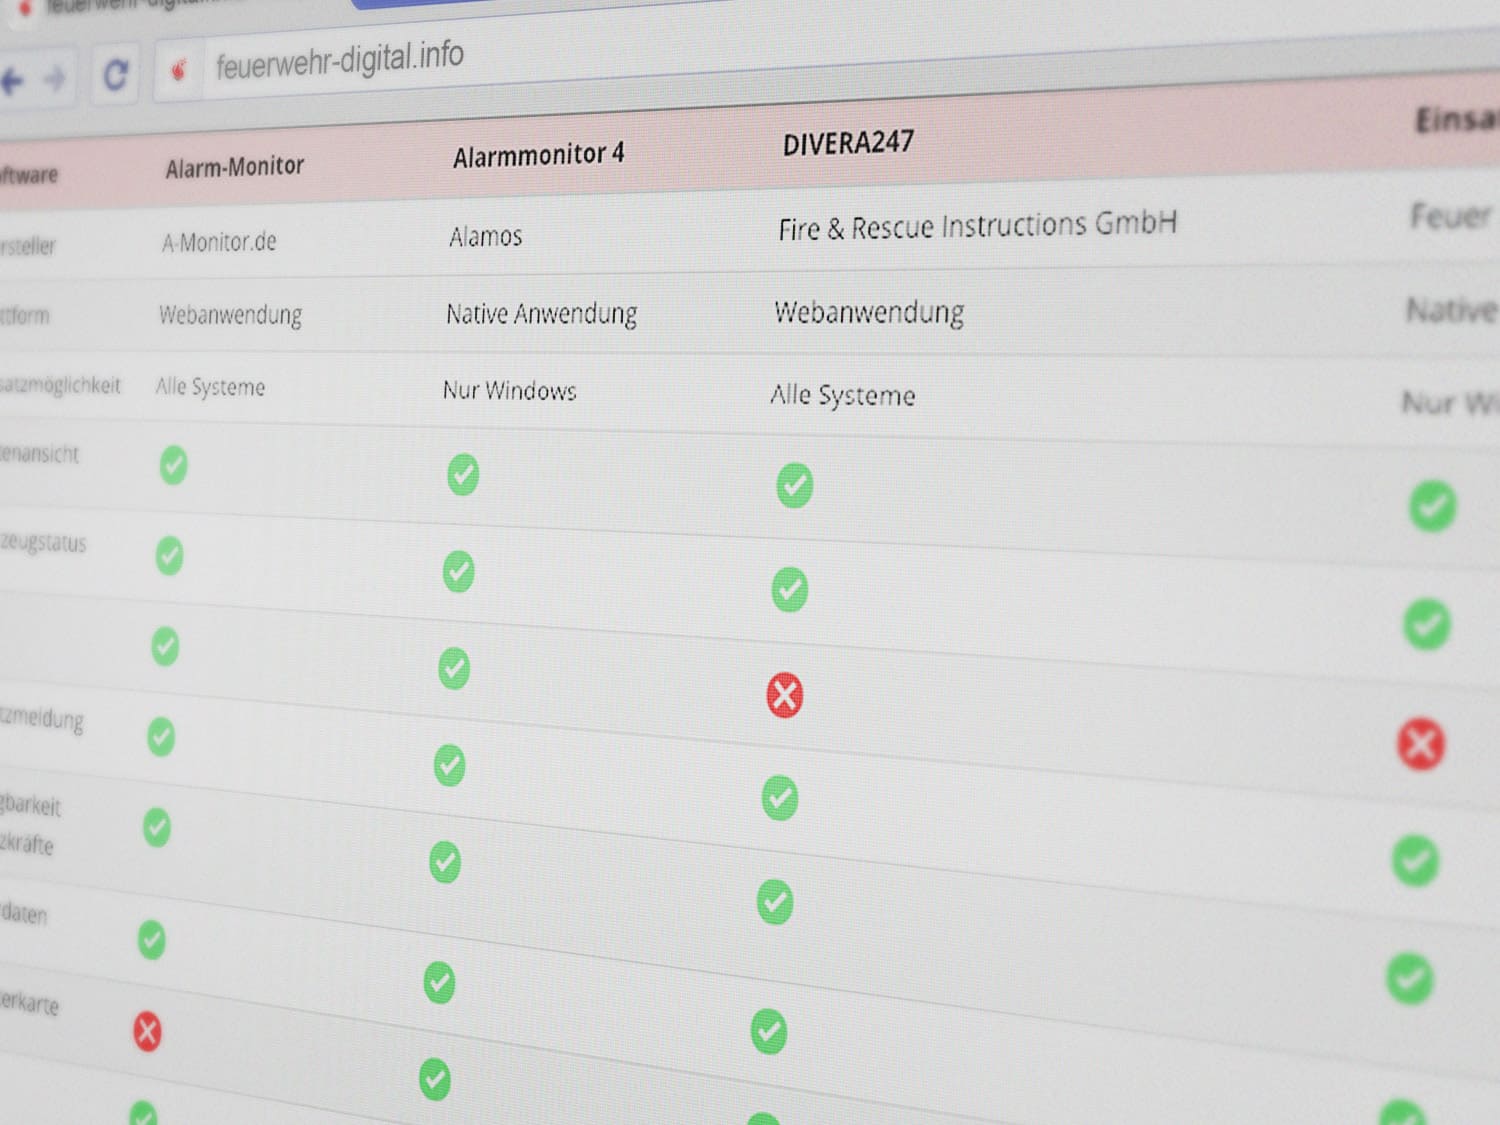Screen dimensions: 1500x1125
Task: Click the rightmost column check in the 'enansicht' row
Action: pos(1432,506)
